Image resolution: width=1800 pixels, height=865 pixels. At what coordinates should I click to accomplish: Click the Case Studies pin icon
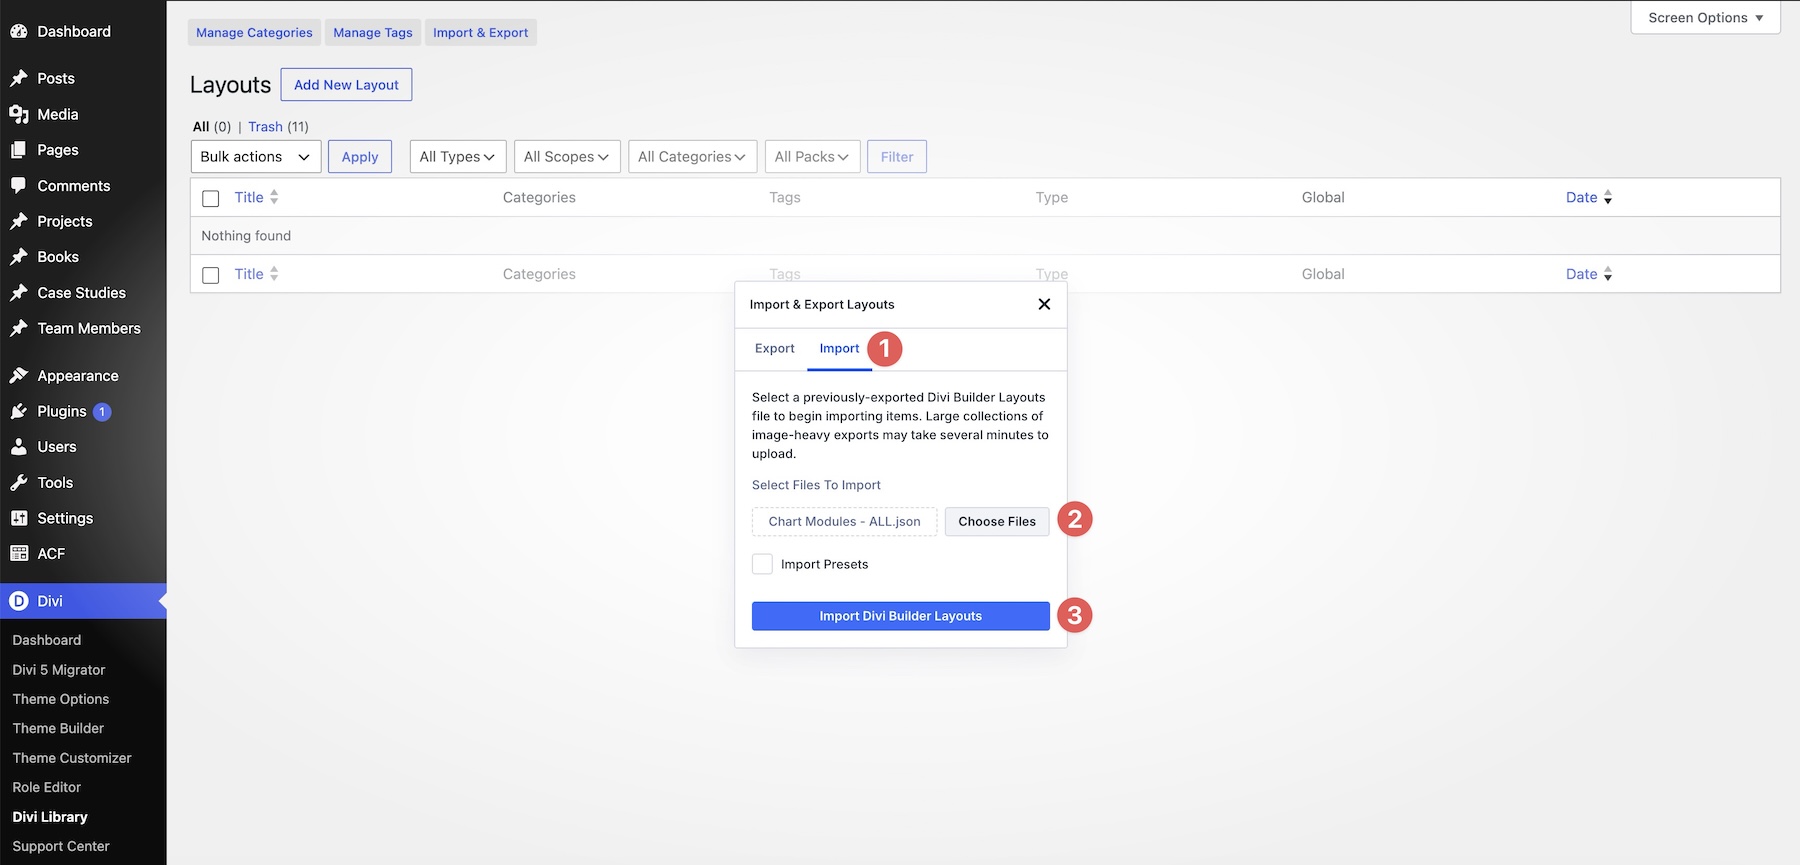click(x=19, y=293)
